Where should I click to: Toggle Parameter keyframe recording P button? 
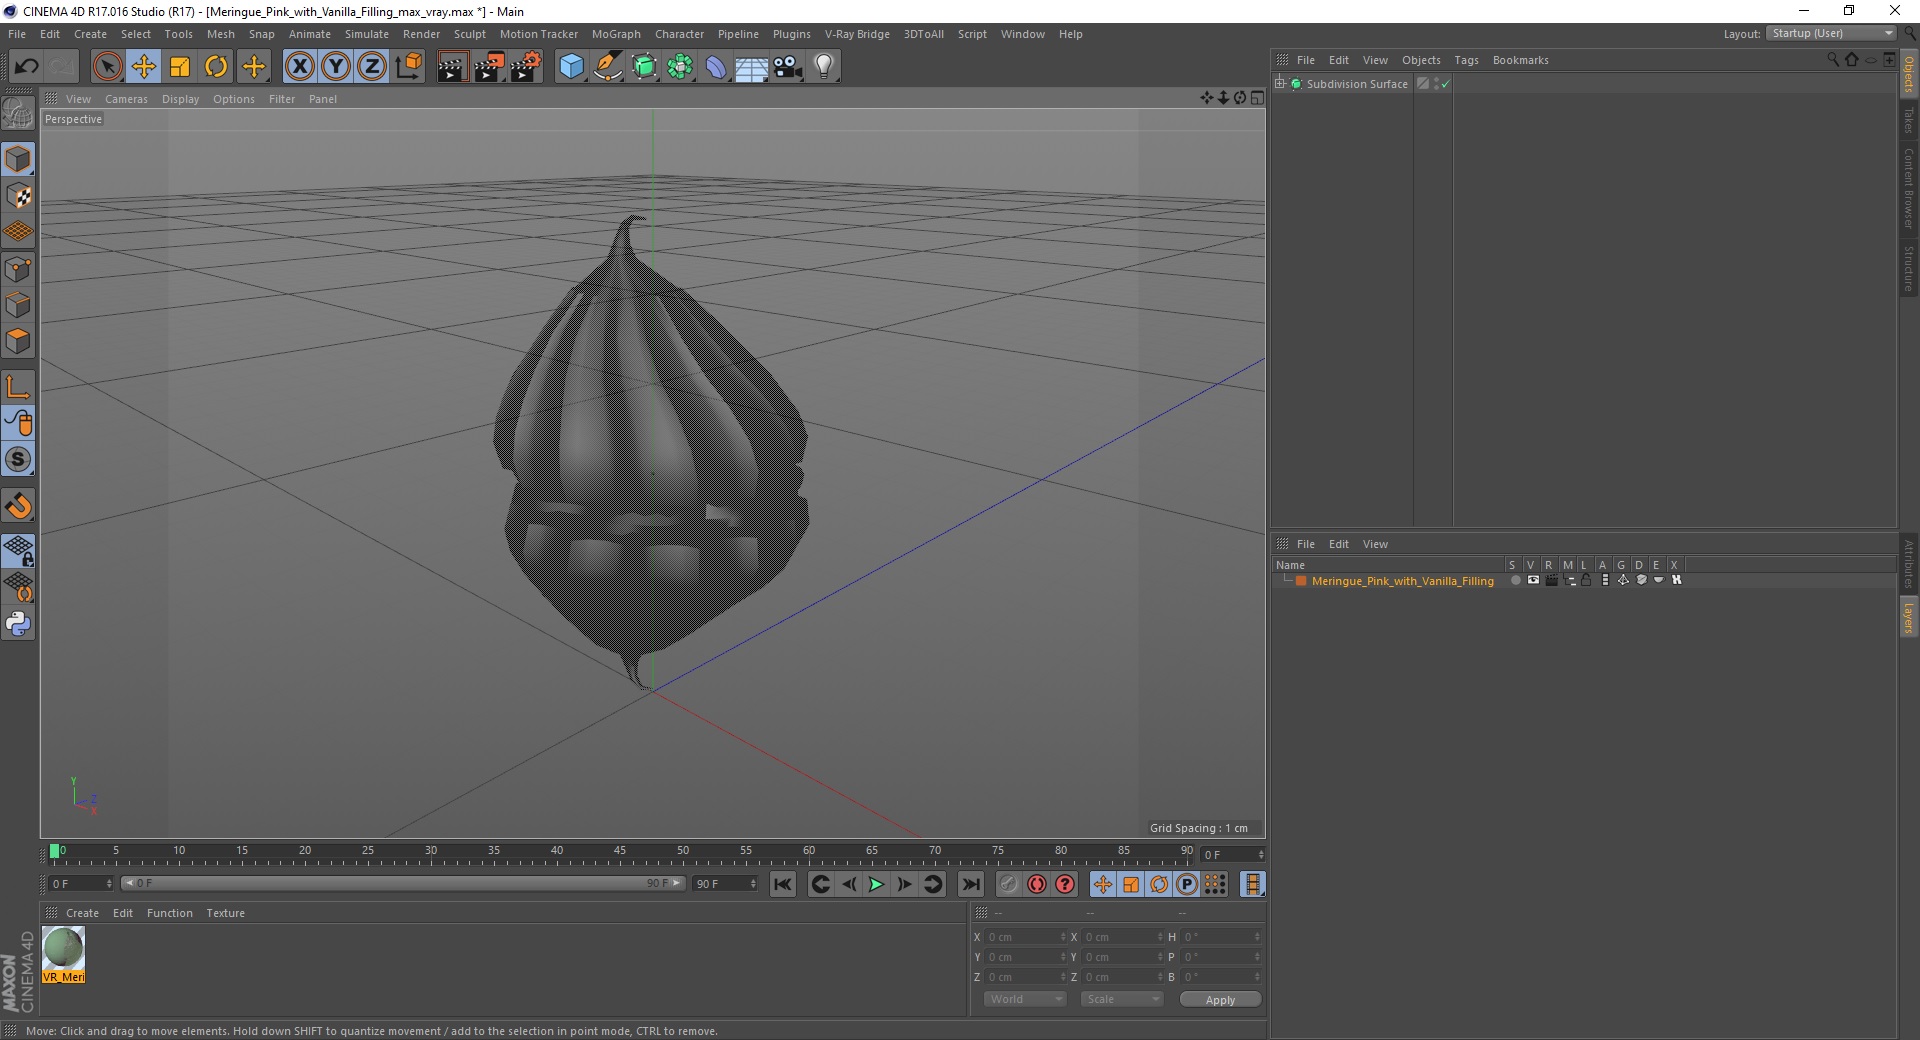[1186, 884]
